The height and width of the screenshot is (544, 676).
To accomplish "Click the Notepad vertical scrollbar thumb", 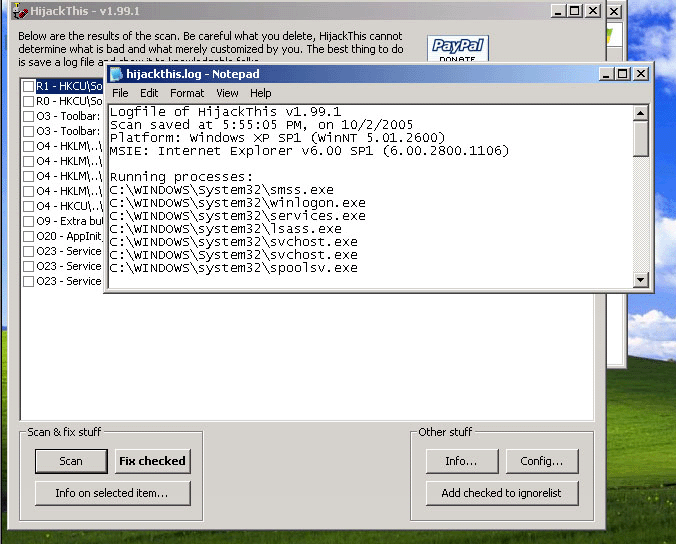I will 641,139.
